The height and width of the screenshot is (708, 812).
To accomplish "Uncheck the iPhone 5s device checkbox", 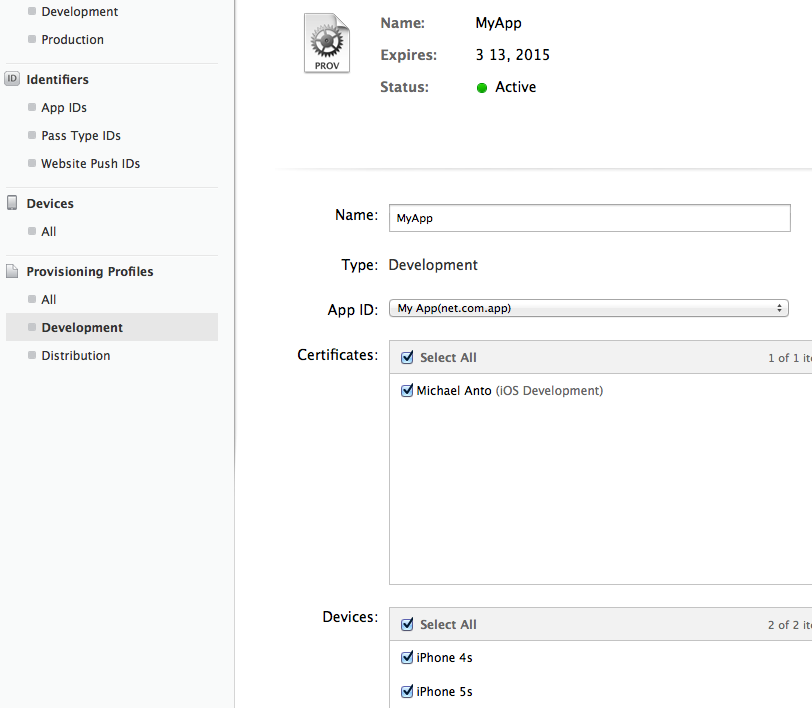I will [x=407, y=692].
